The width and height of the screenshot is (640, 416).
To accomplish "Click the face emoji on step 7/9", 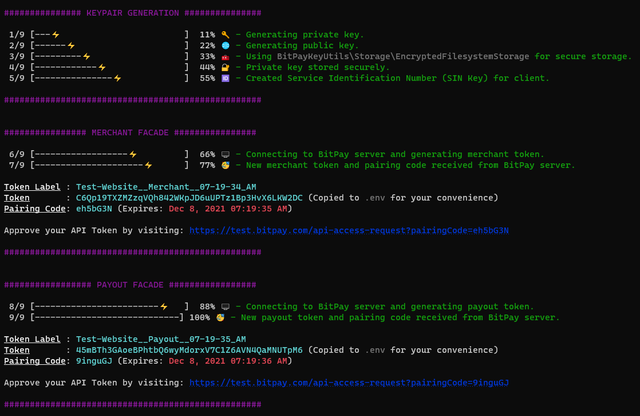I will [x=225, y=165].
